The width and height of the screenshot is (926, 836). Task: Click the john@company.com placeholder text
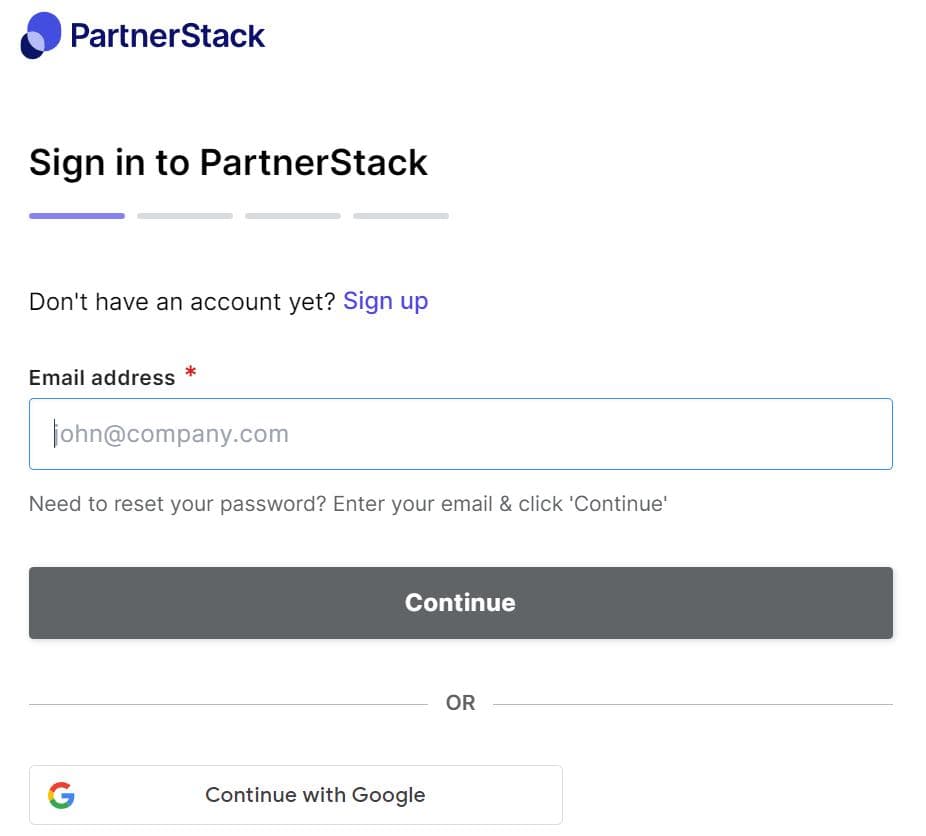(171, 434)
